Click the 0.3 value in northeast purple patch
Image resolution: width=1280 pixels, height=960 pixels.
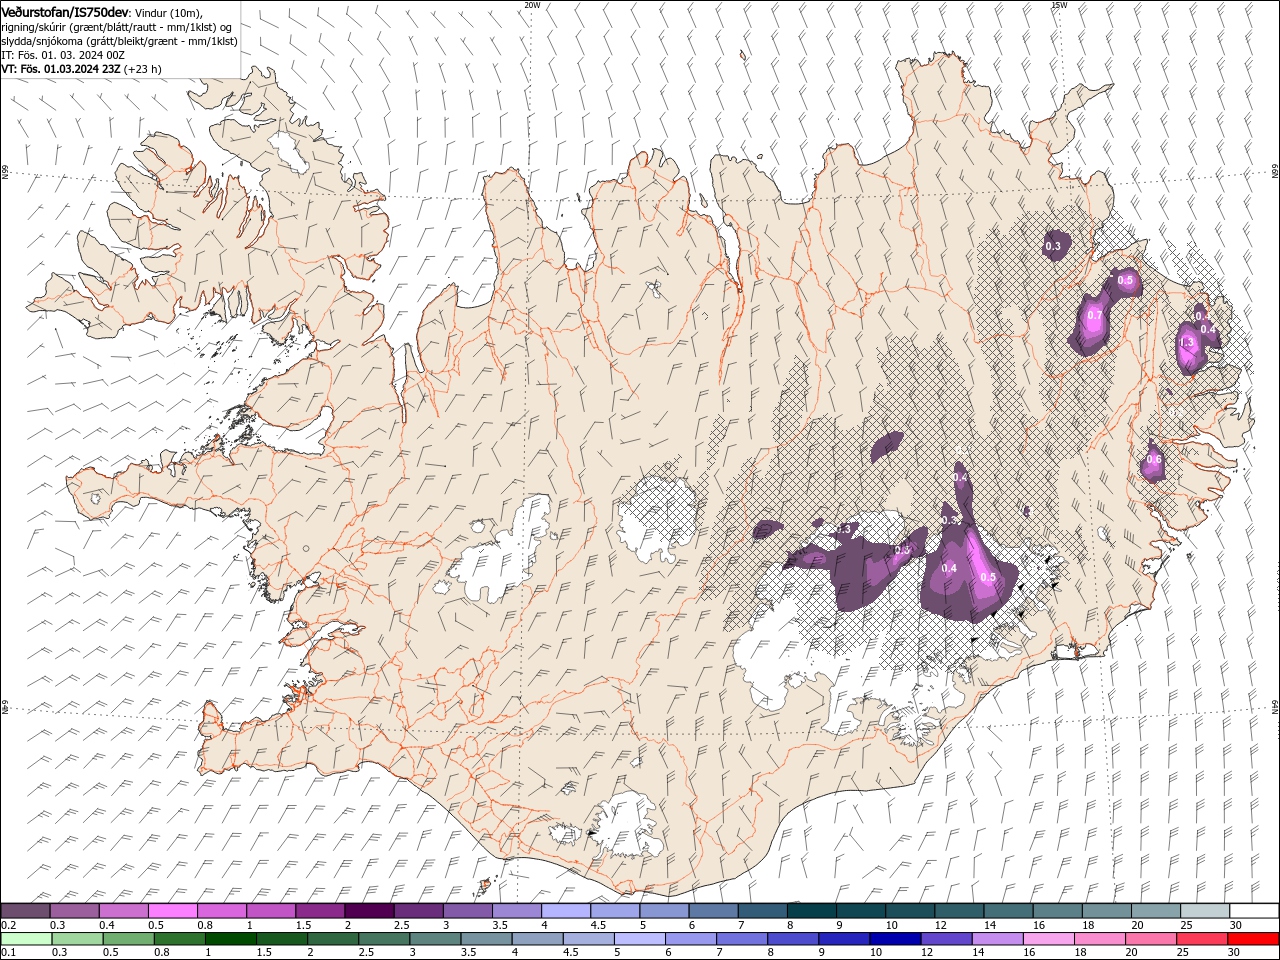(1053, 246)
